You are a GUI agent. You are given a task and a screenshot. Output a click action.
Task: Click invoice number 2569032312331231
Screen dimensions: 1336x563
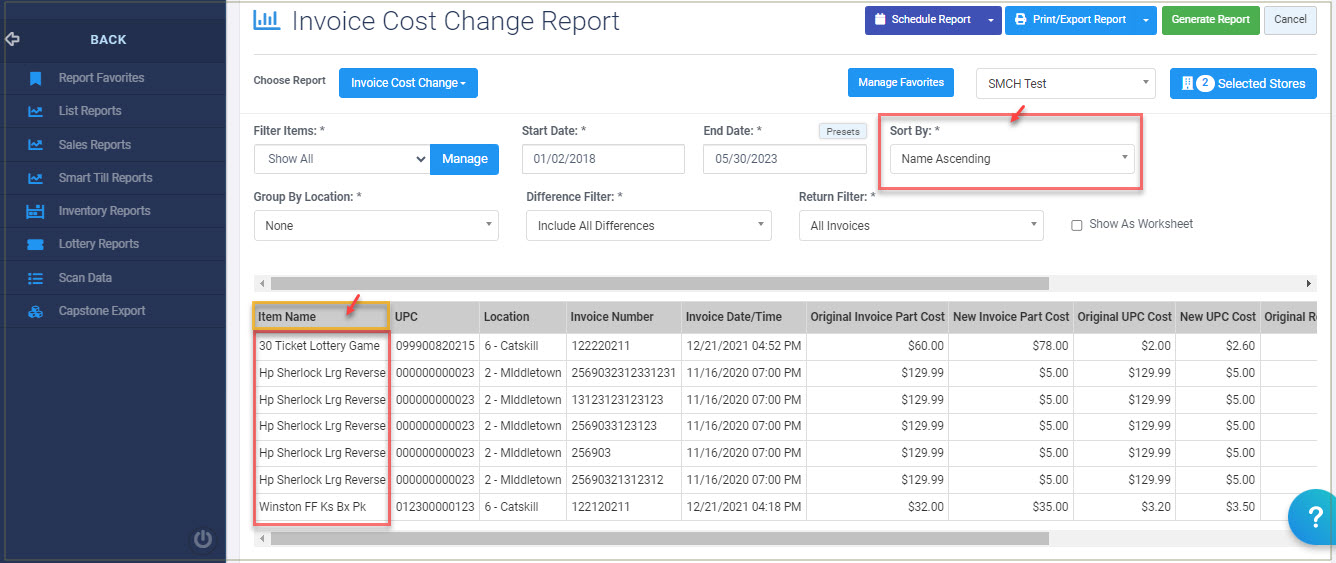click(x=624, y=373)
